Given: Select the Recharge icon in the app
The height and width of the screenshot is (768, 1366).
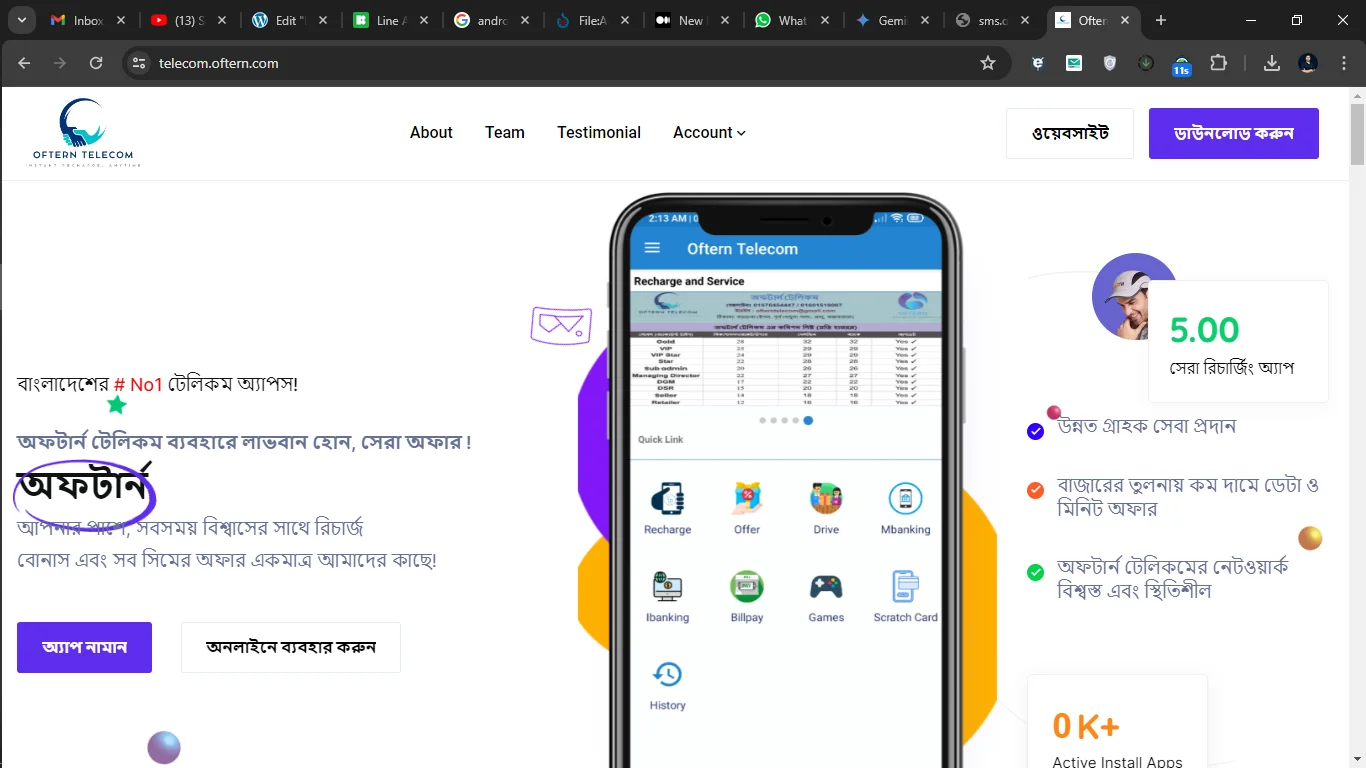Looking at the screenshot, I should click(666, 500).
